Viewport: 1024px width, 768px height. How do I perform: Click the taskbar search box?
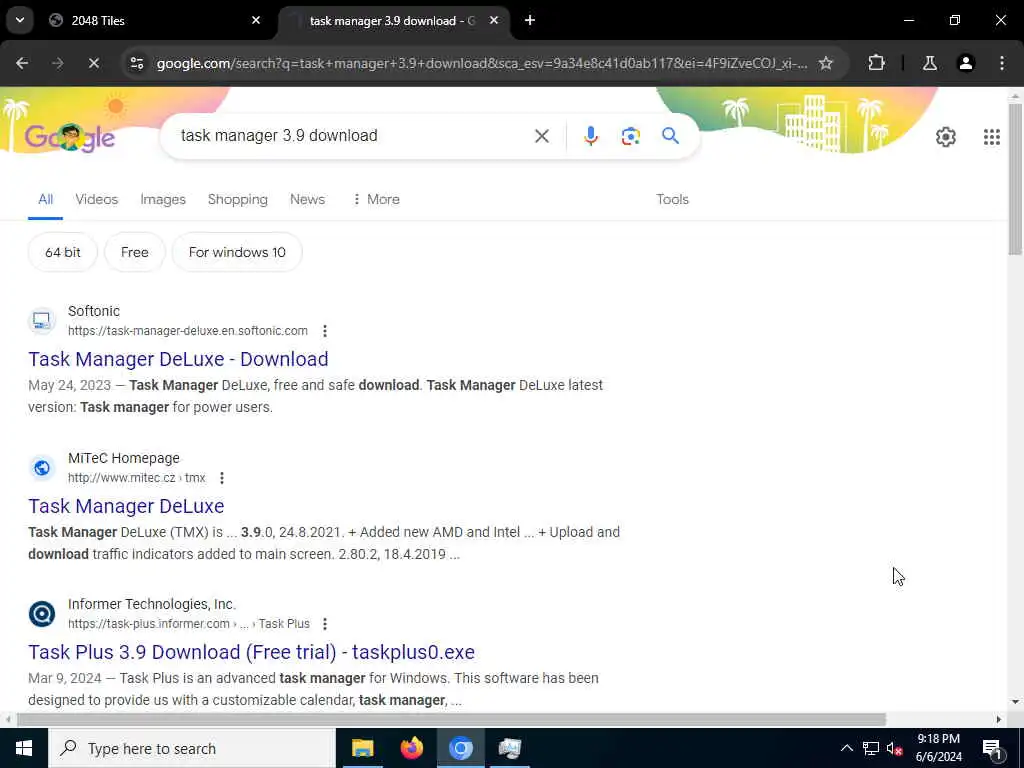click(191, 748)
